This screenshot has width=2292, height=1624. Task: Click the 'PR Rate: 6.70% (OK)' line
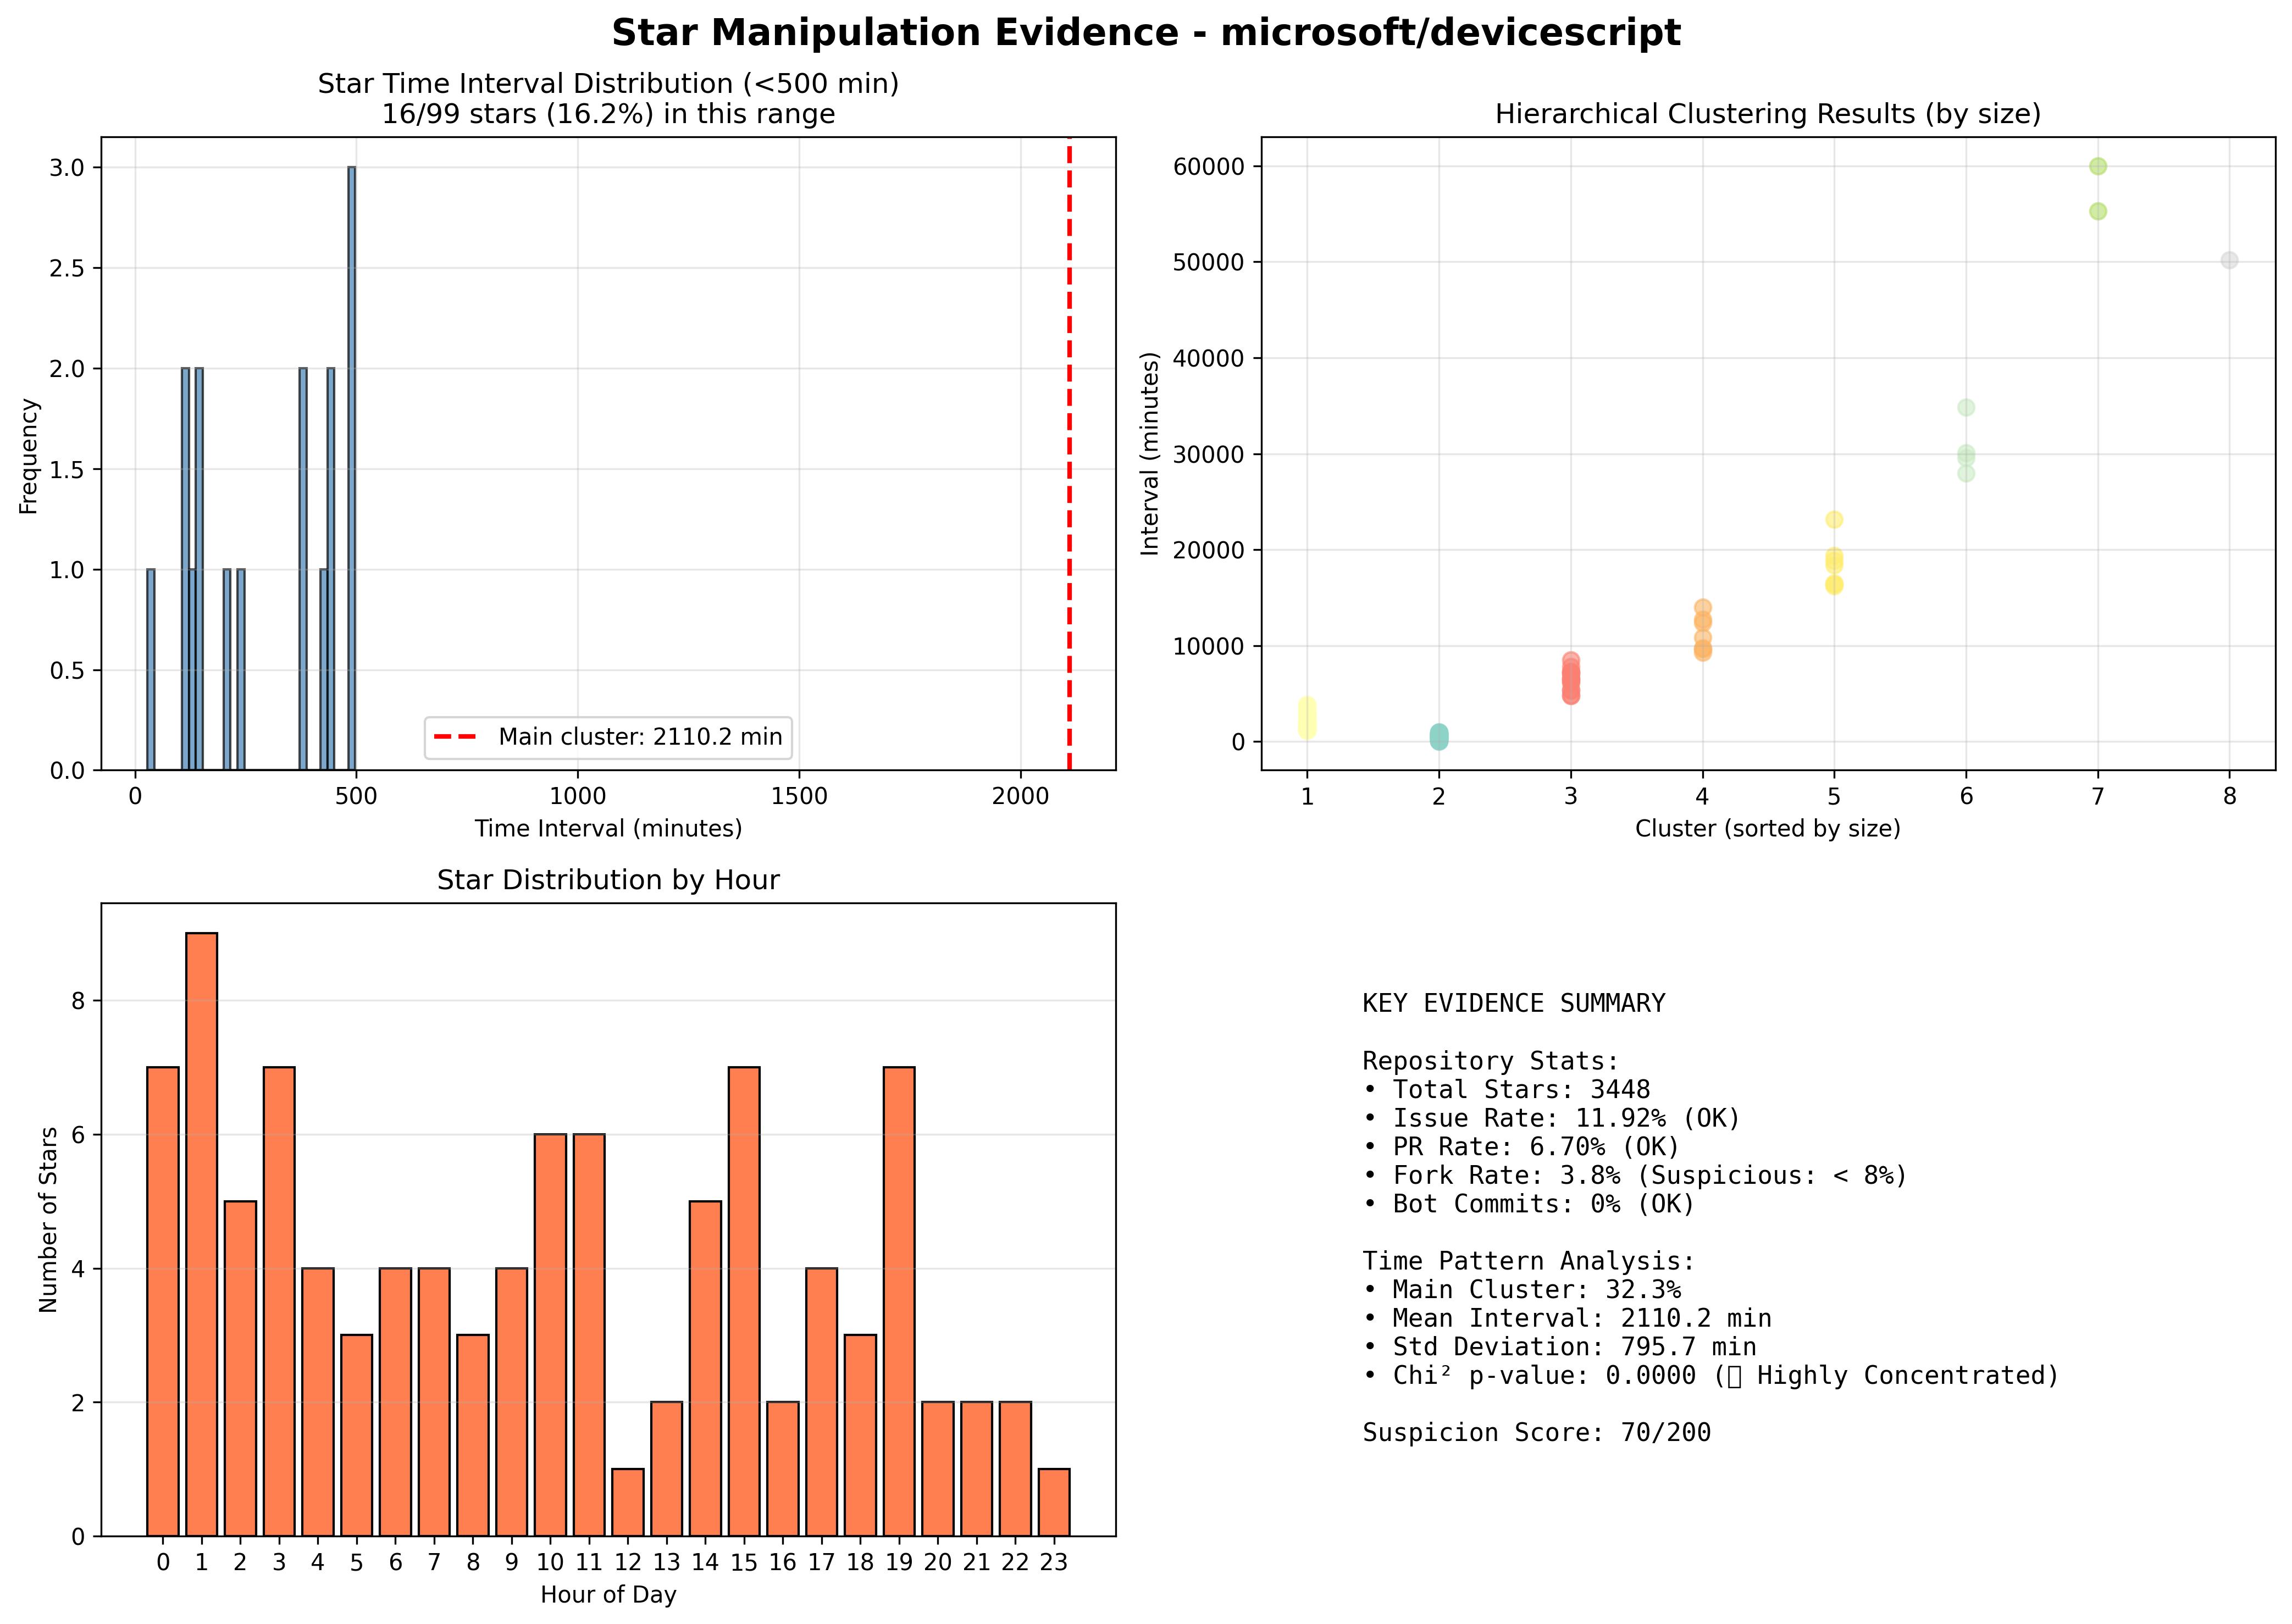tap(1522, 1147)
